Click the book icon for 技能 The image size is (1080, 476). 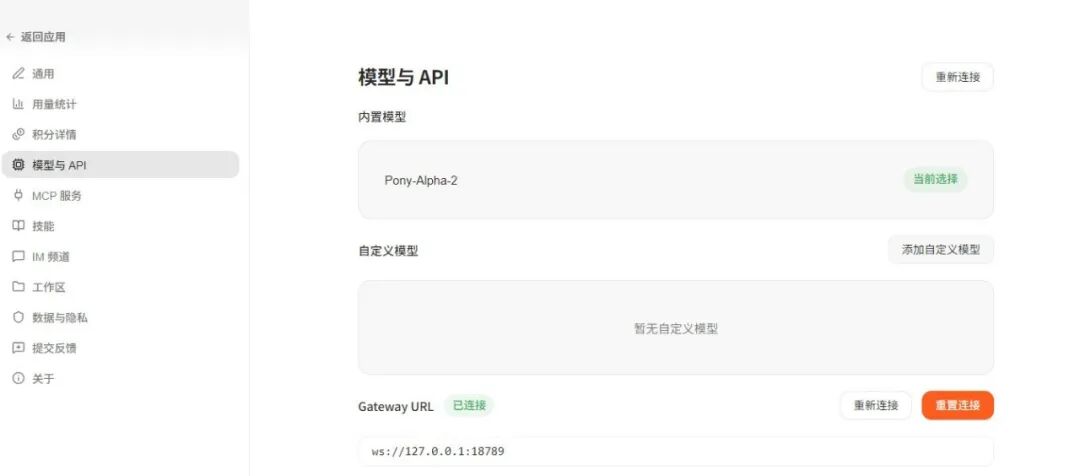pos(18,226)
